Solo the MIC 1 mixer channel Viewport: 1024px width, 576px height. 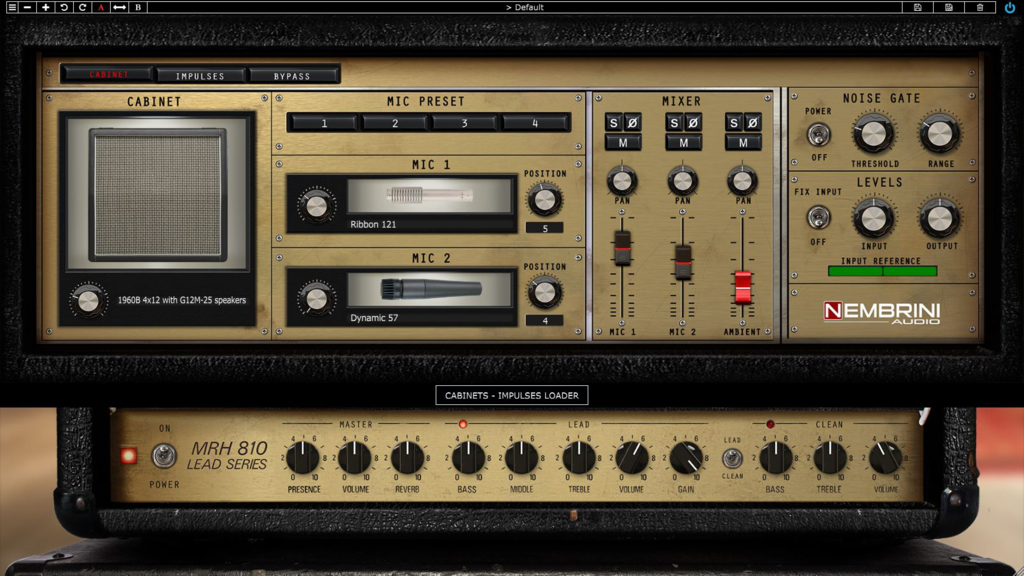(613, 122)
